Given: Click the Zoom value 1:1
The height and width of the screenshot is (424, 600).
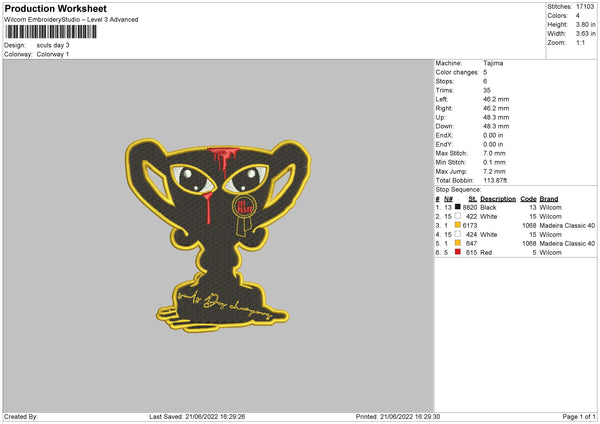Looking at the screenshot, I should [x=580, y=43].
